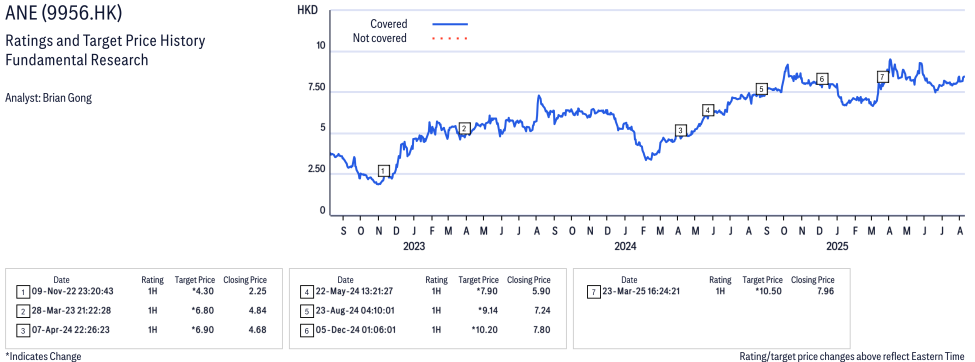Click date 07-Apr-24 22:26:23
Viewport: 975px width, 362px height.
click(71, 330)
